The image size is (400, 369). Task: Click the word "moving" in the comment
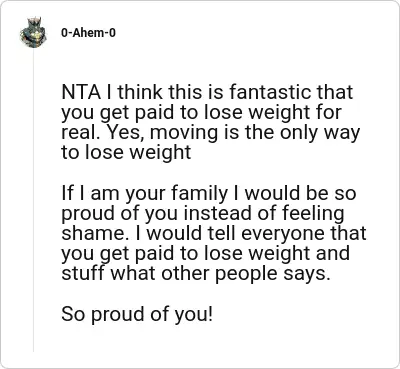click(185, 133)
